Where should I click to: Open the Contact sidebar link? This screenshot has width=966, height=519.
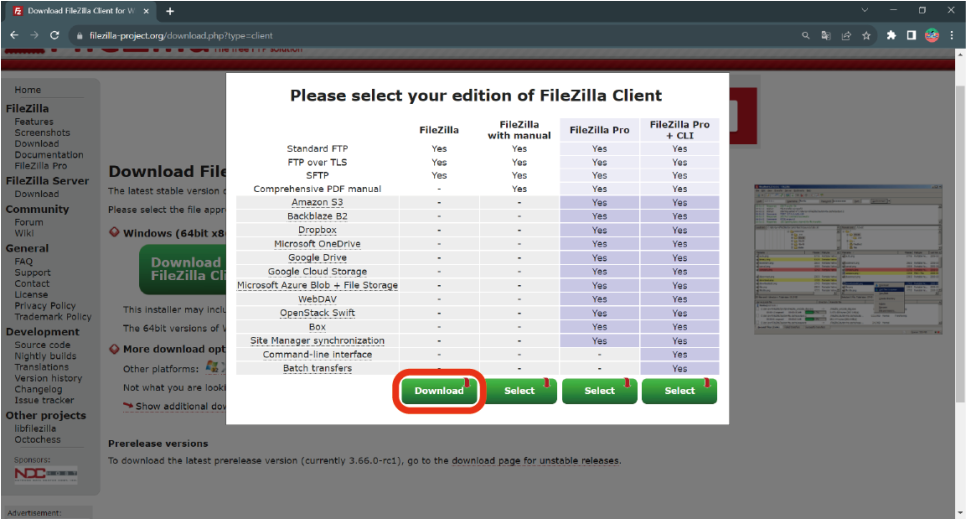(x=32, y=284)
